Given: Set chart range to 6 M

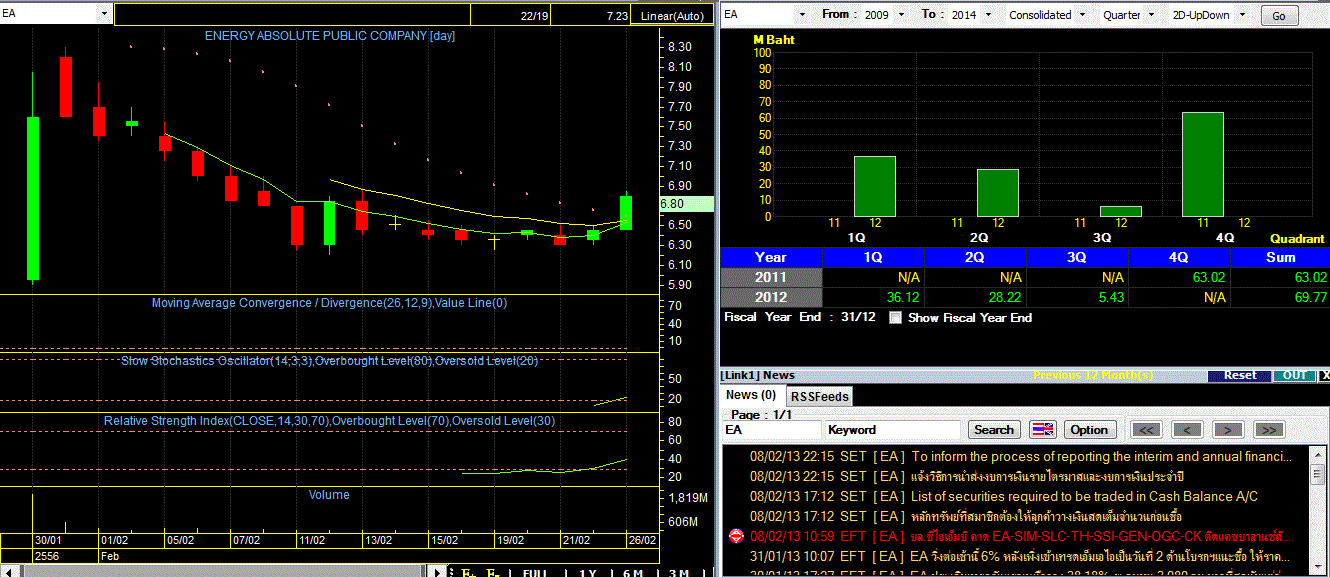Looking at the screenshot, I should click(x=632, y=572).
